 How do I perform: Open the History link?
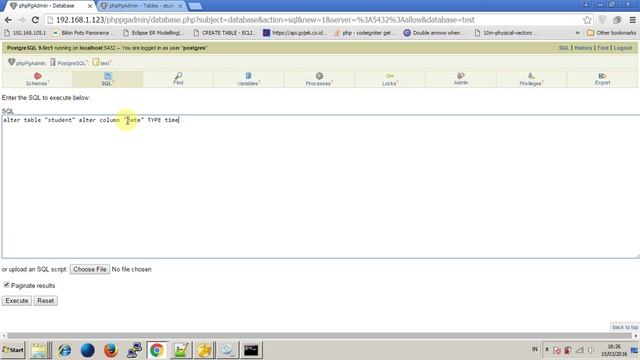(x=583, y=48)
